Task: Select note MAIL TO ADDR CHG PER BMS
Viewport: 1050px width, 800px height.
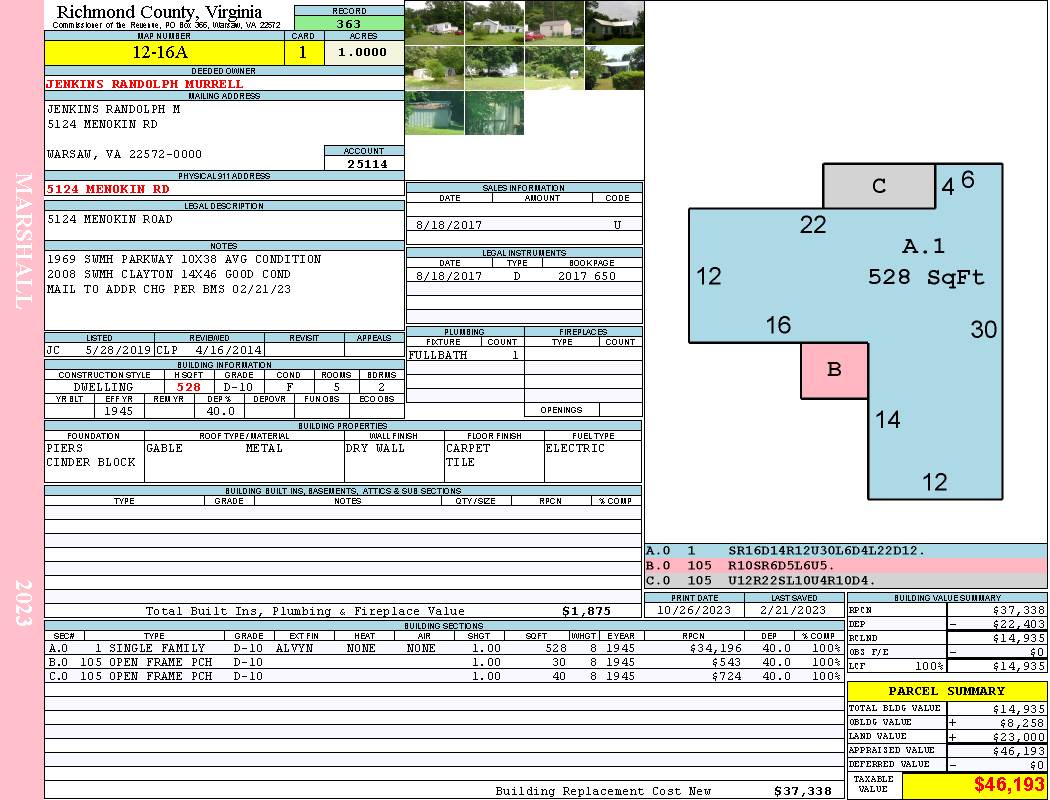Action: (169, 289)
